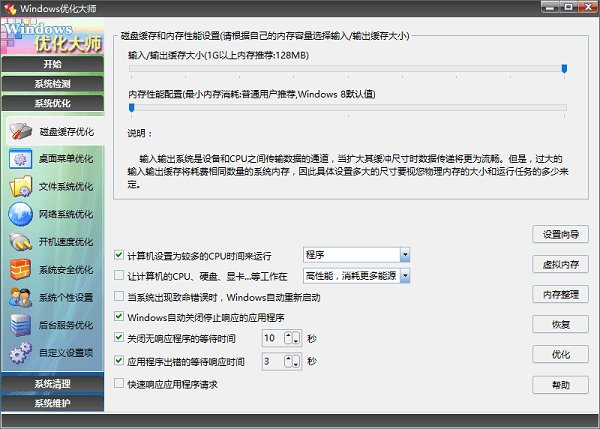Click the 设置向导 button
The image size is (600, 429).
561,234
